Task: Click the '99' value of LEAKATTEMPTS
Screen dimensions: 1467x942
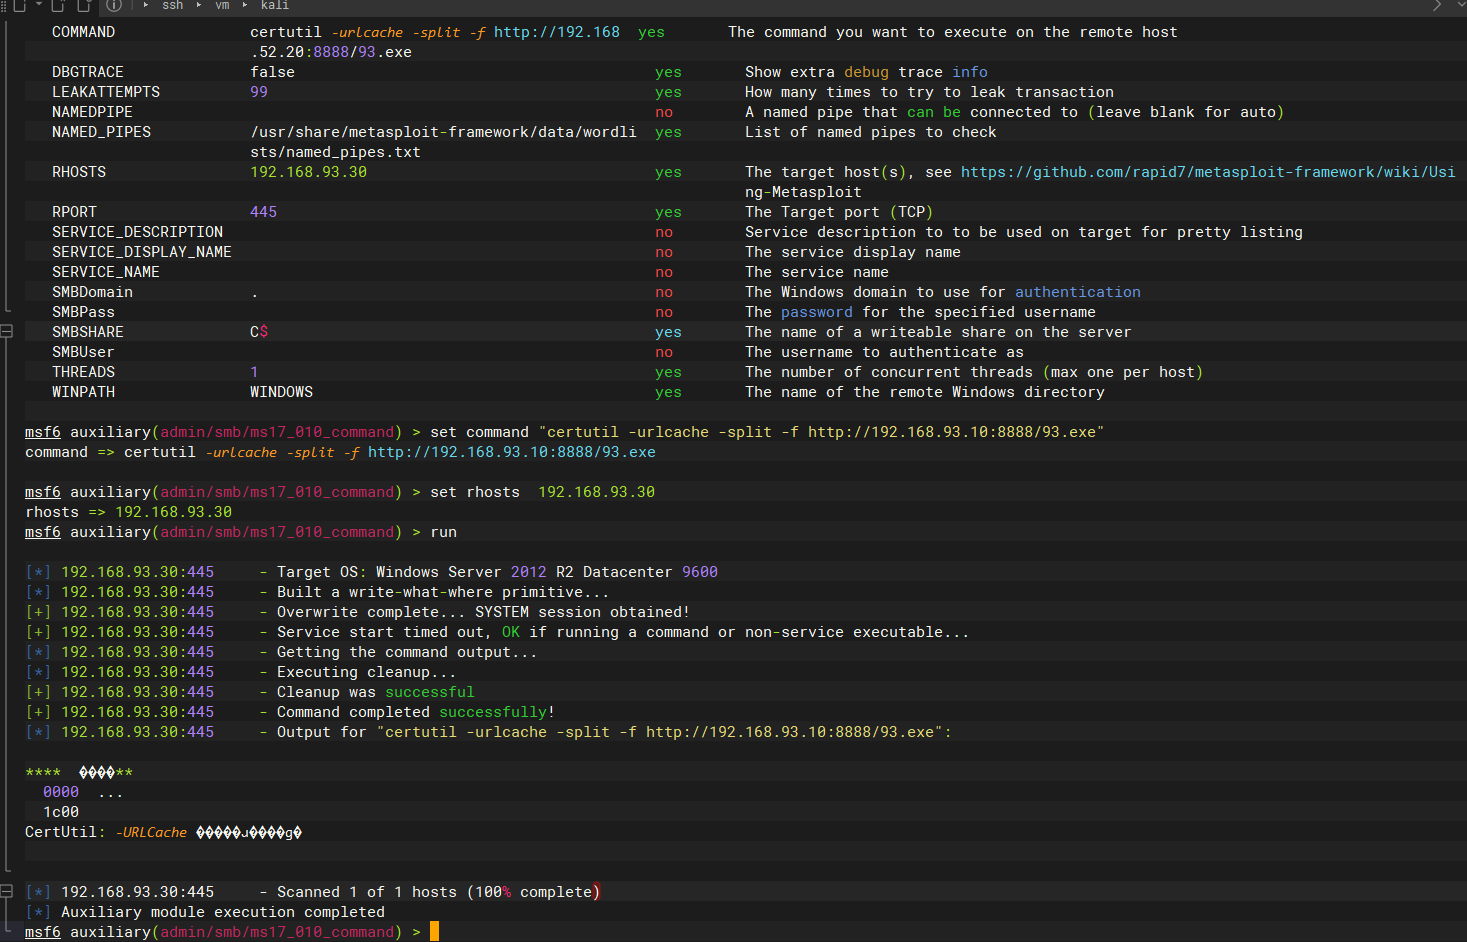Action: (x=259, y=92)
